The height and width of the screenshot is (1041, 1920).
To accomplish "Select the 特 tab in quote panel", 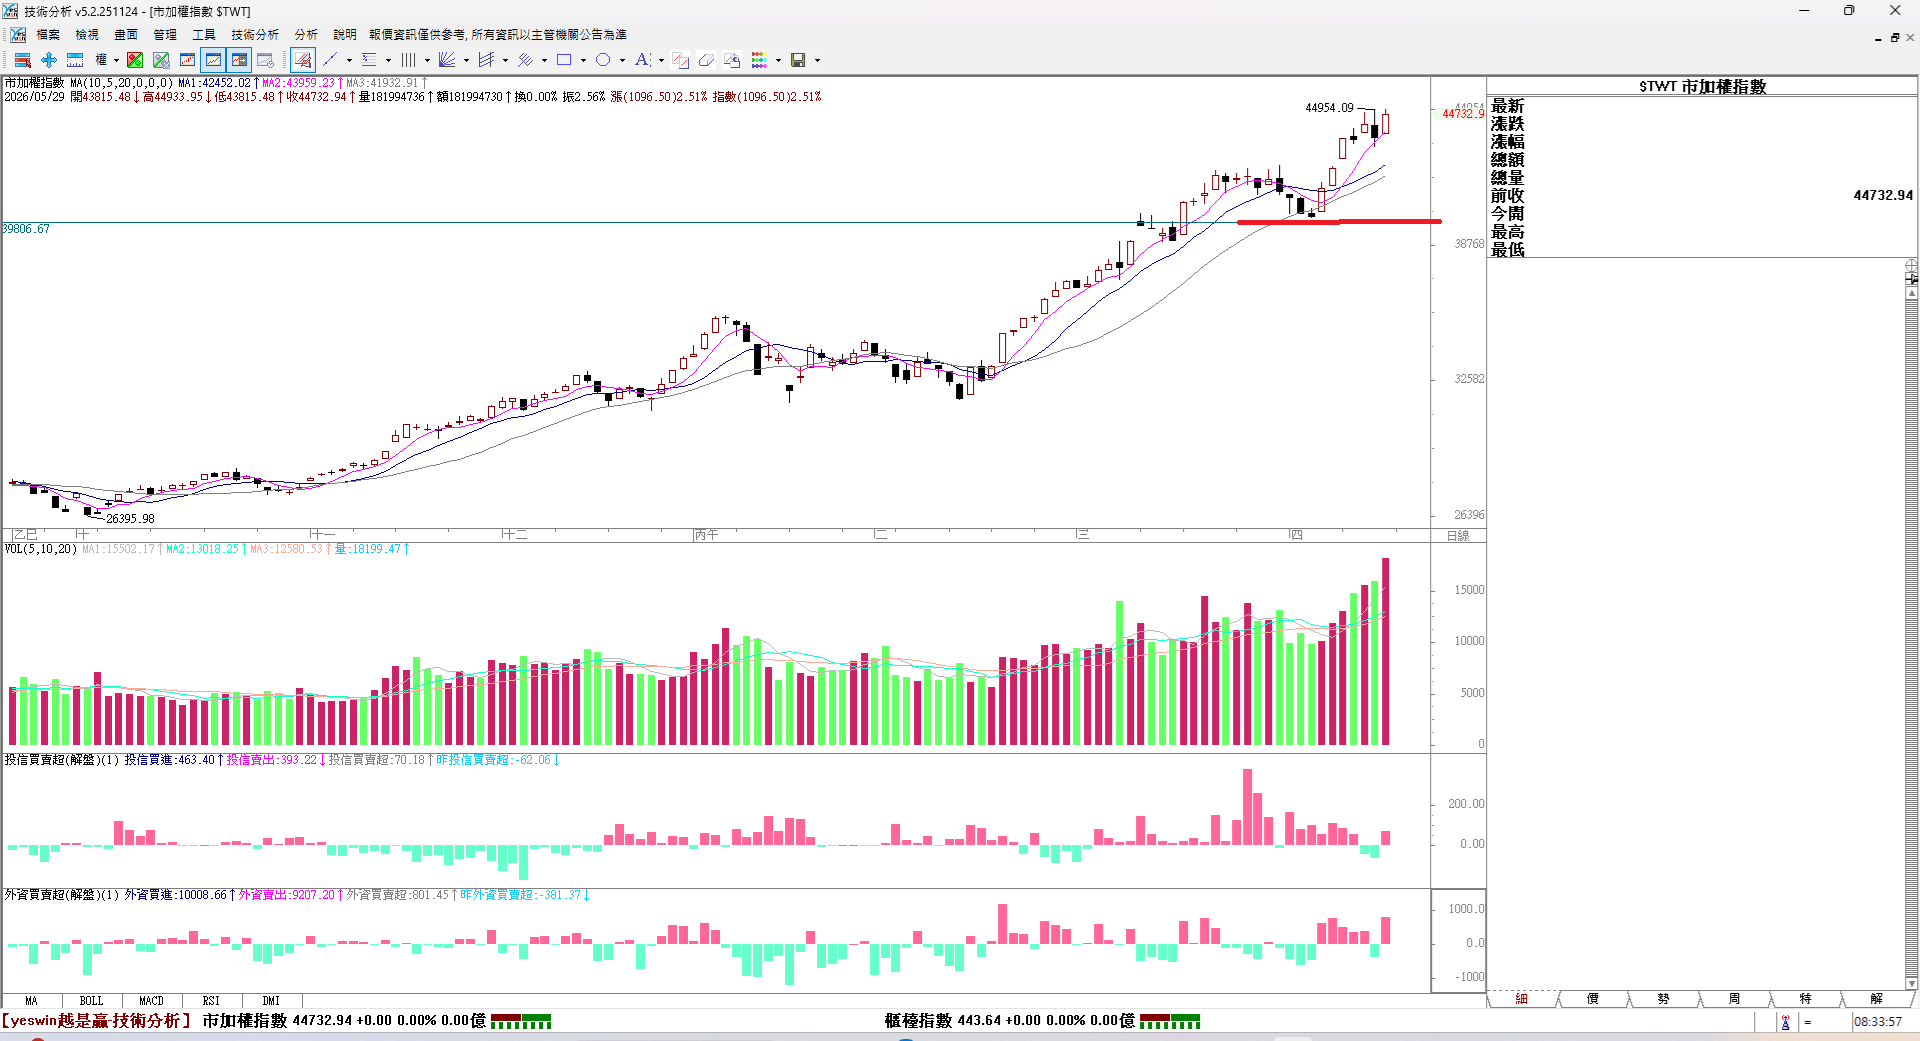I will point(1806,999).
